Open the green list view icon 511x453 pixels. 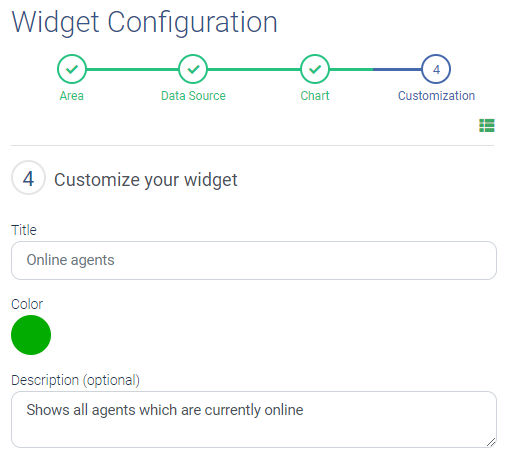tap(487, 125)
